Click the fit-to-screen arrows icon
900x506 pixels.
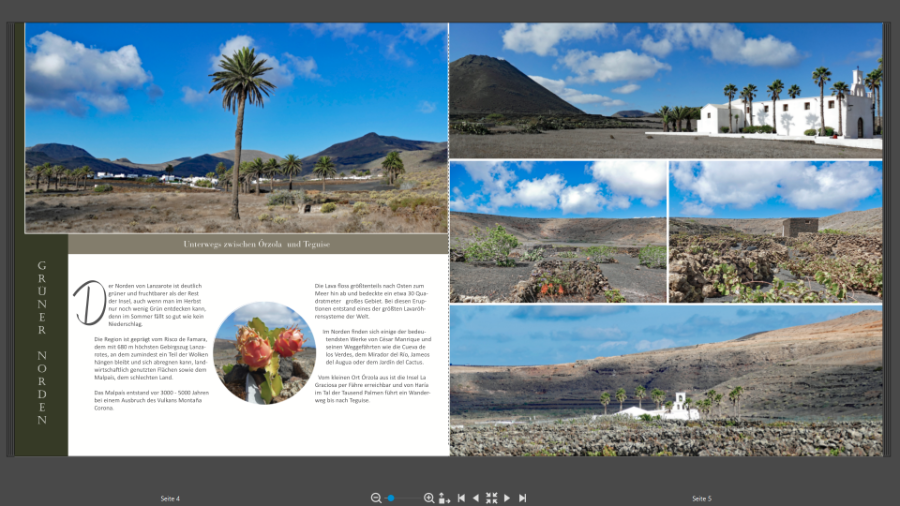coord(491,498)
